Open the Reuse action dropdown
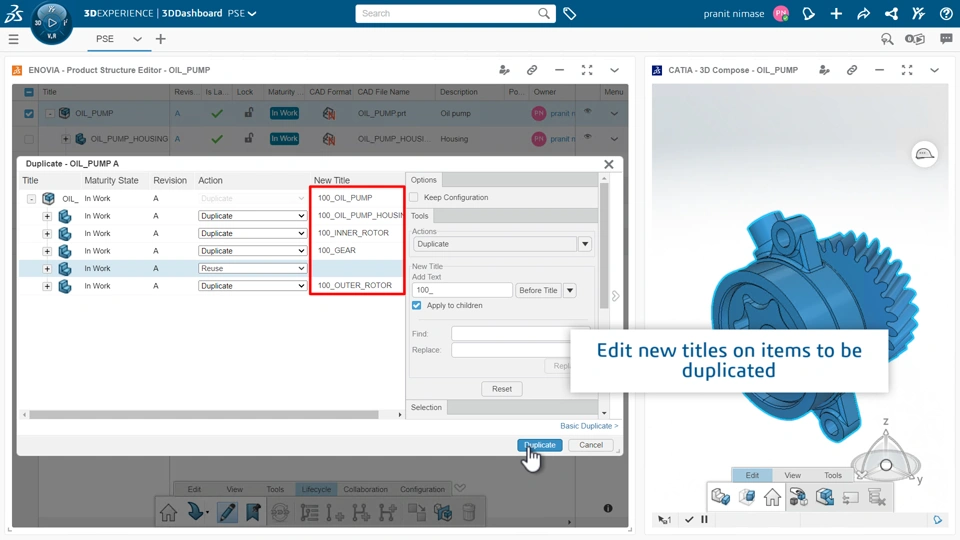 252,268
